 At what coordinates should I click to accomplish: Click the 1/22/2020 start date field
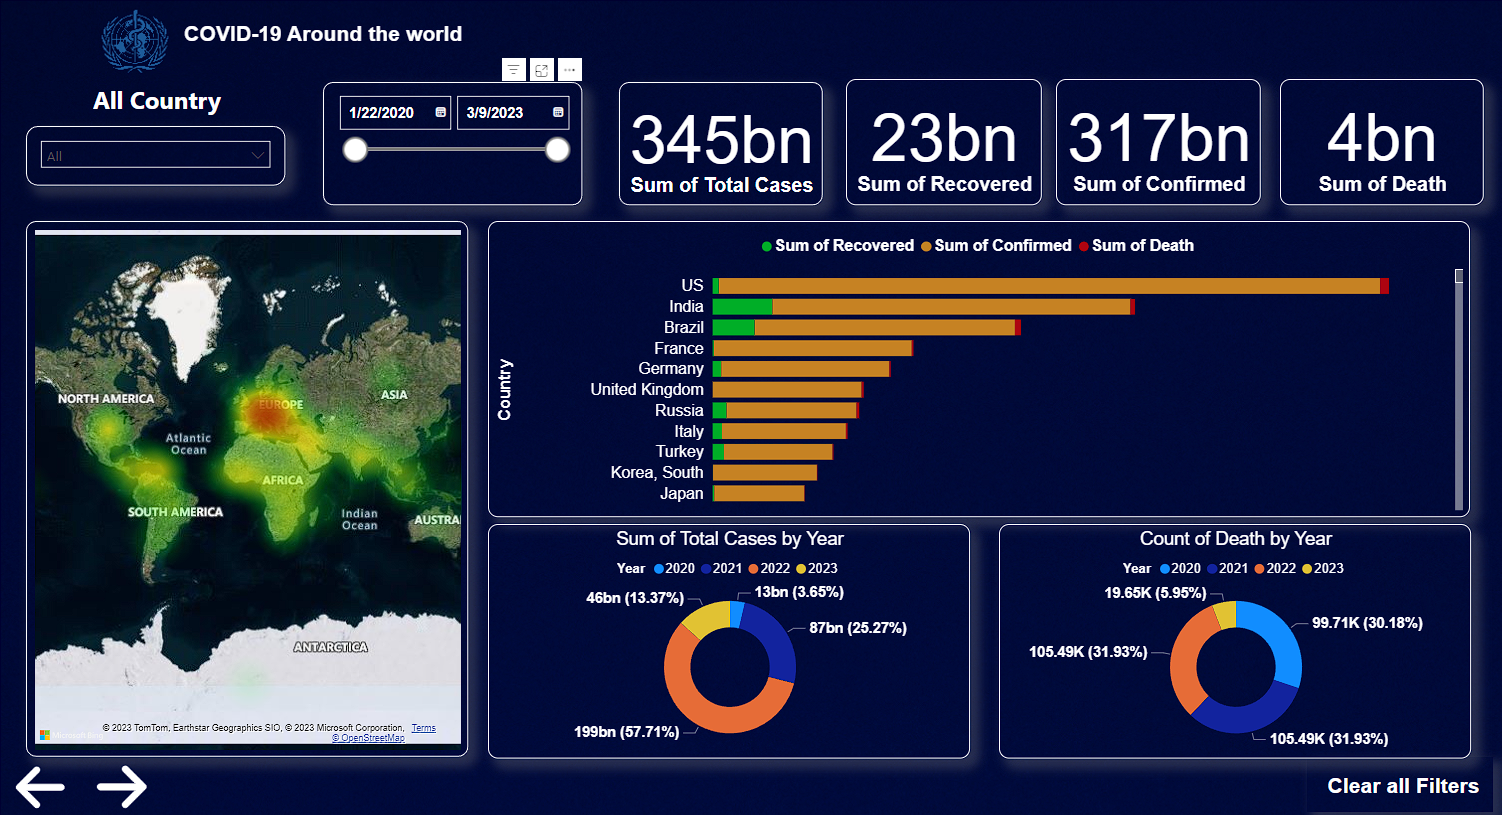[x=385, y=113]
